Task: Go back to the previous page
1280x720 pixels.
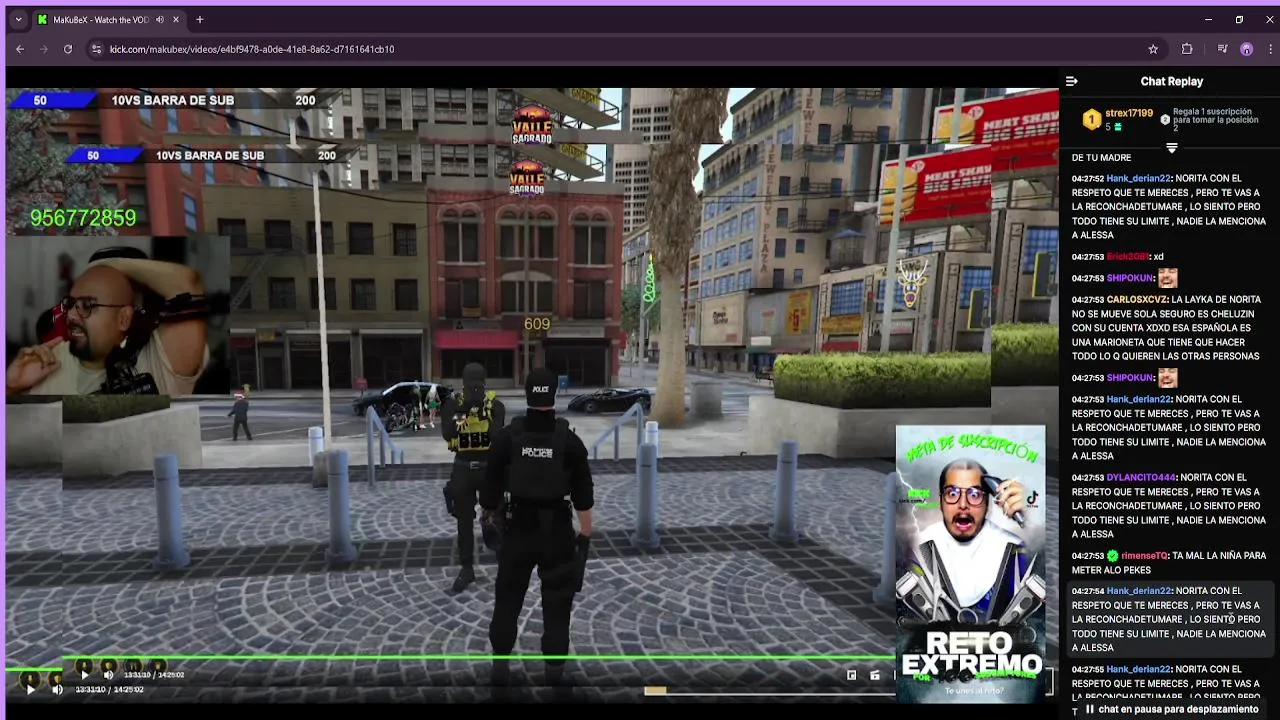Action: click(20, 49)
